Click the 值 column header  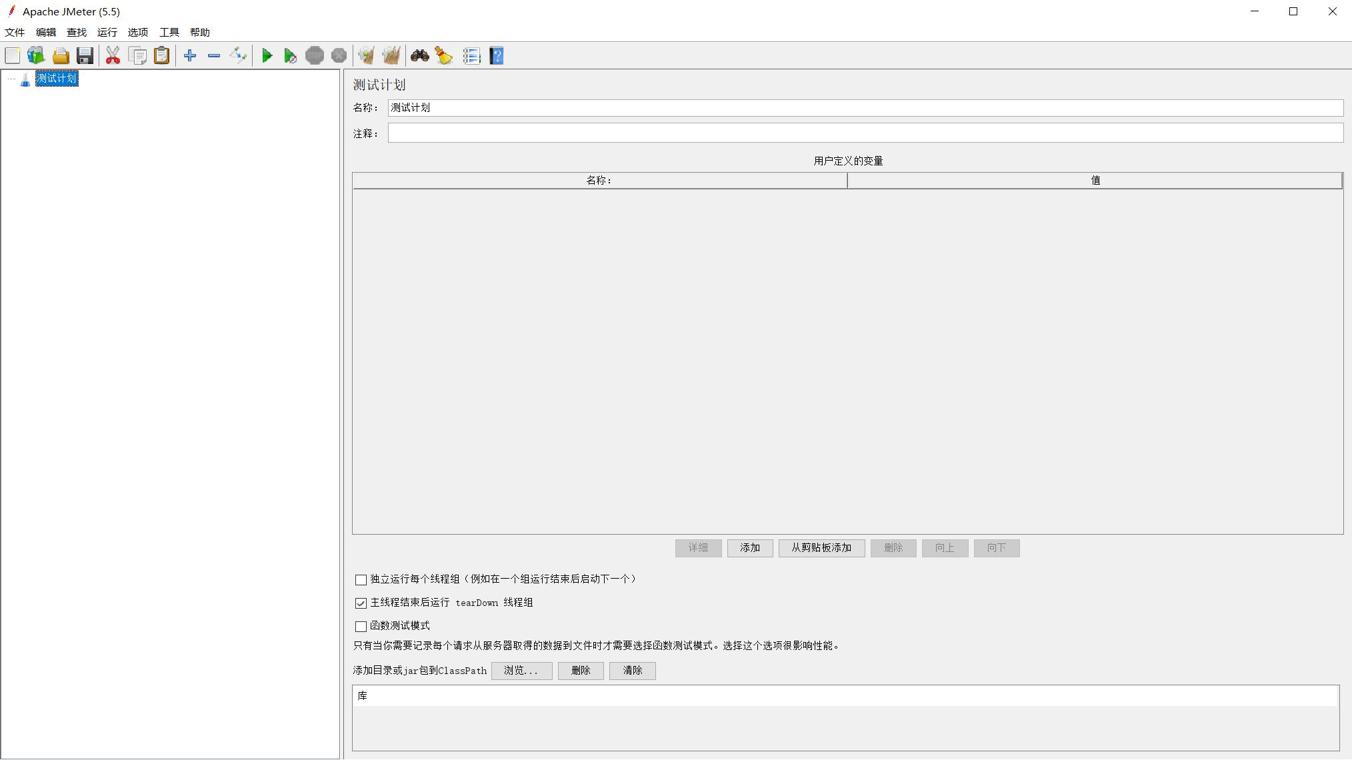point(1095,180)
